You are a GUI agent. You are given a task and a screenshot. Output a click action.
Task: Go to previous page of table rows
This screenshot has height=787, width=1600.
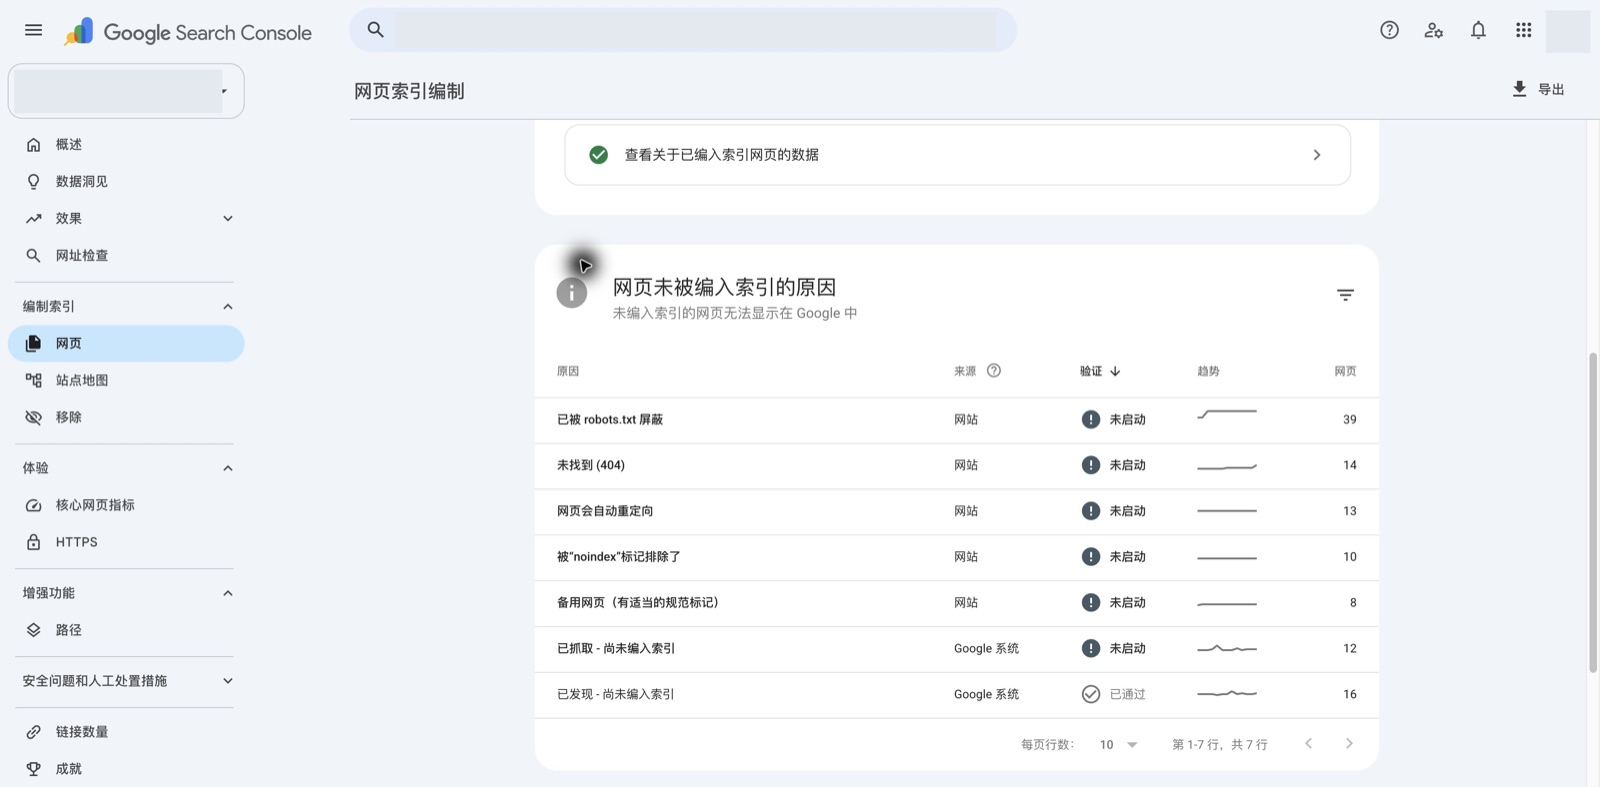pos(1308,744)
